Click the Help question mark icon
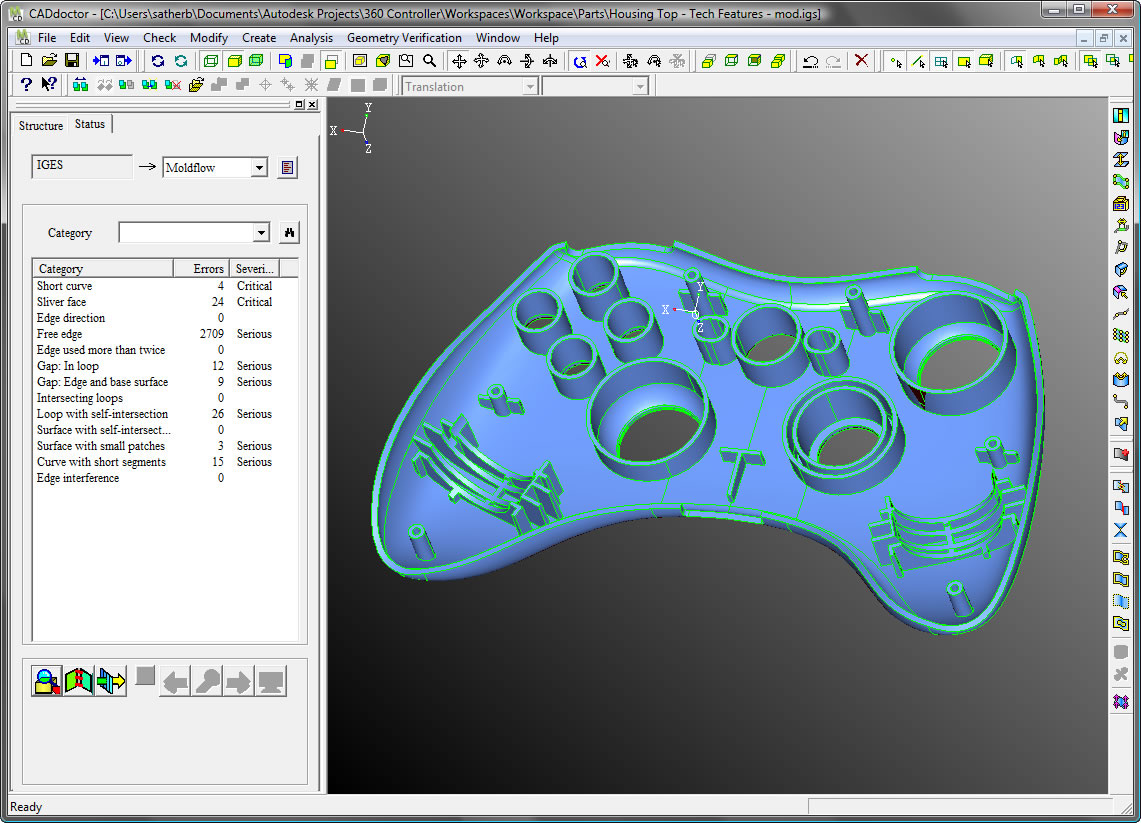 26,86
